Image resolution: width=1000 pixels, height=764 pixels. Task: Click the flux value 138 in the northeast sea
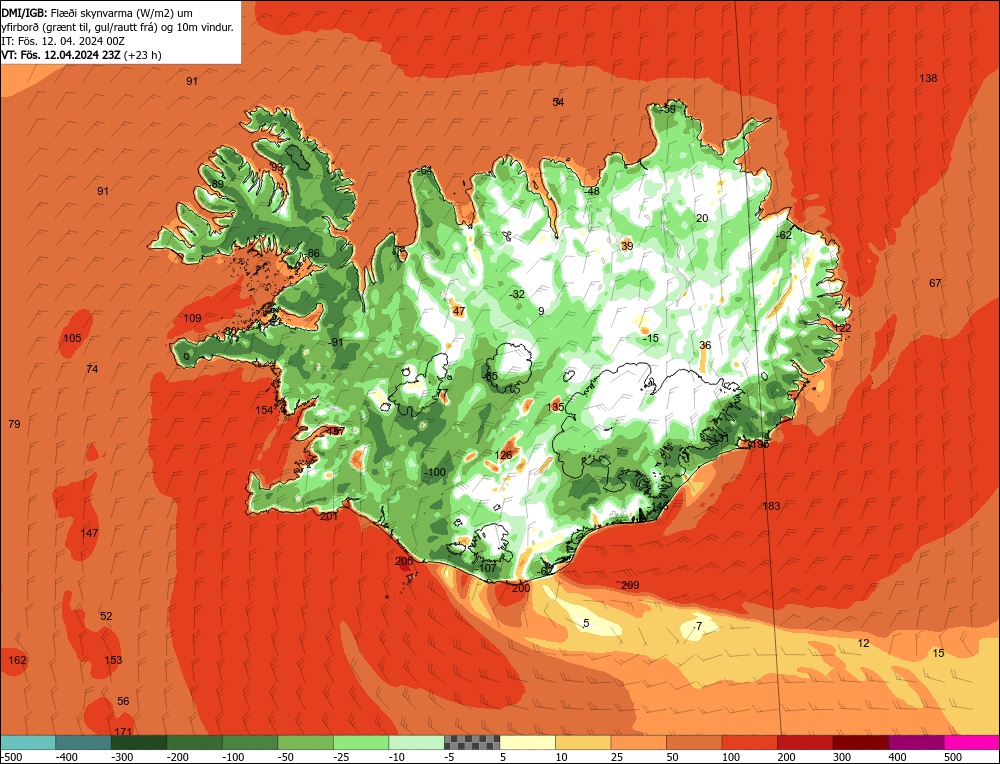(x=928, y=78)
